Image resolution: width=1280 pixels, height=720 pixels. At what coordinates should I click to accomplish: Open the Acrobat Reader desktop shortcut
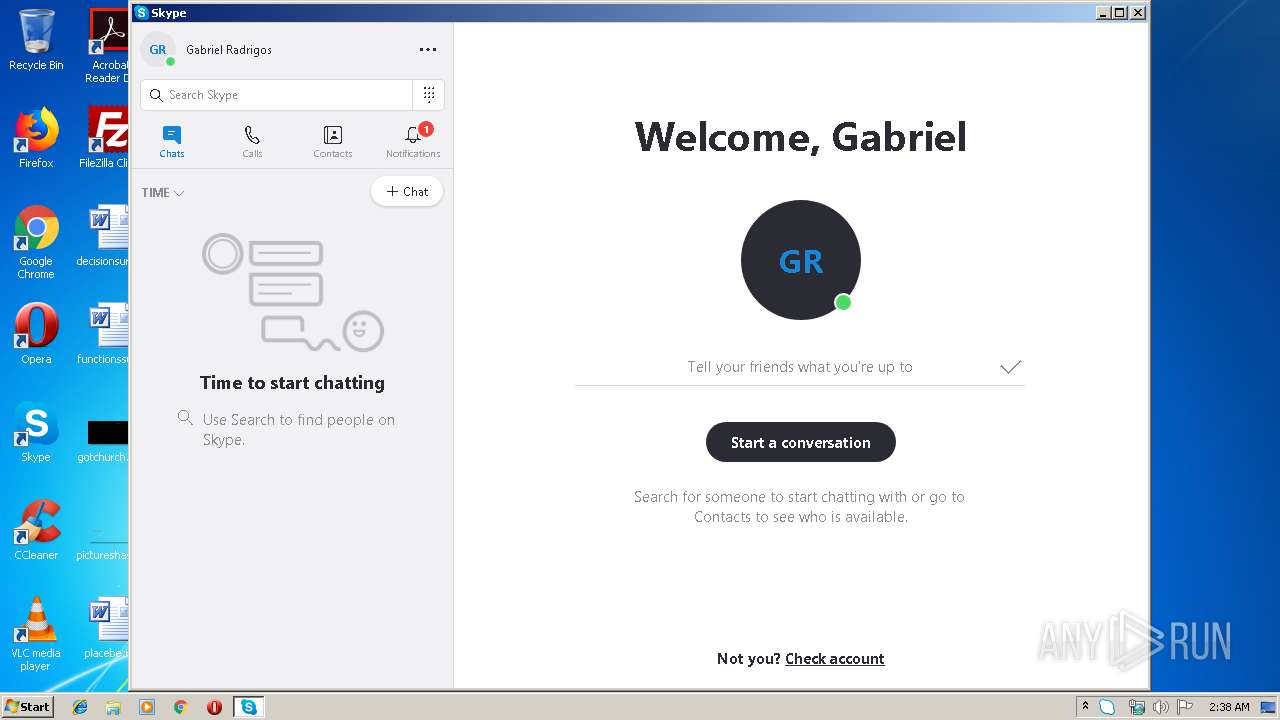click(x=108, y=46)
